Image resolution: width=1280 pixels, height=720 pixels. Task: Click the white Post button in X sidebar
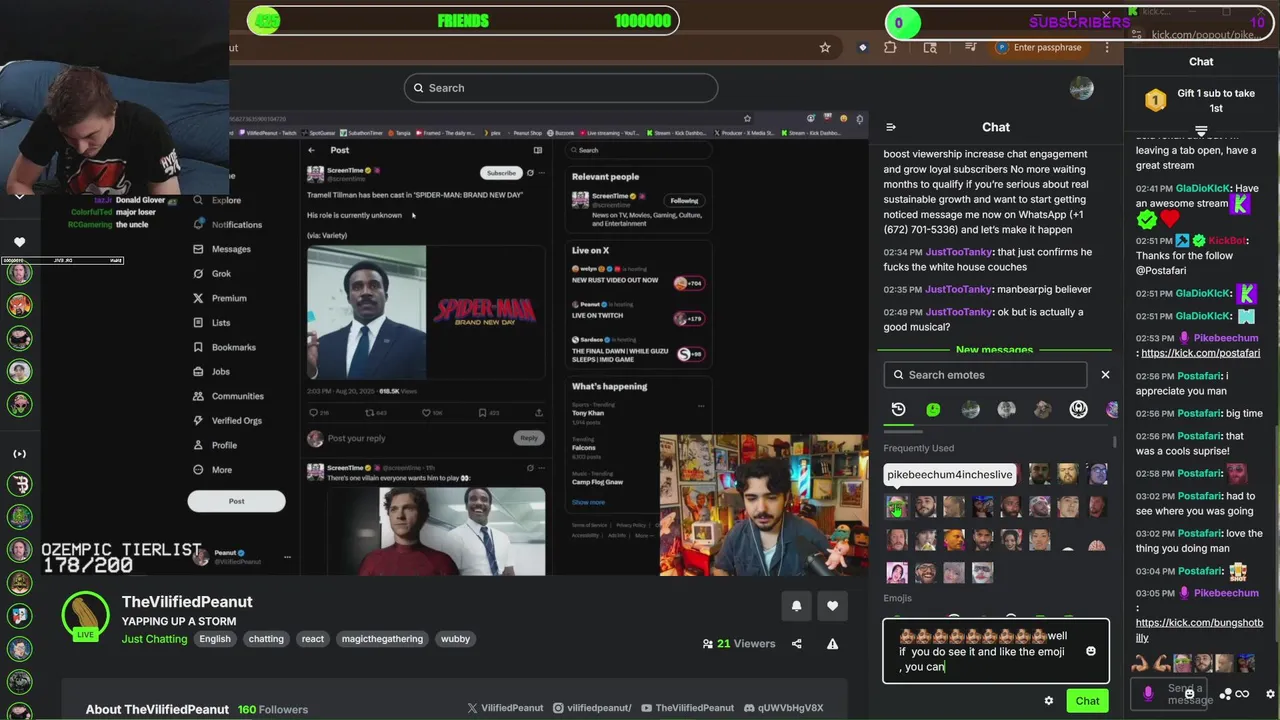point(236,501)
